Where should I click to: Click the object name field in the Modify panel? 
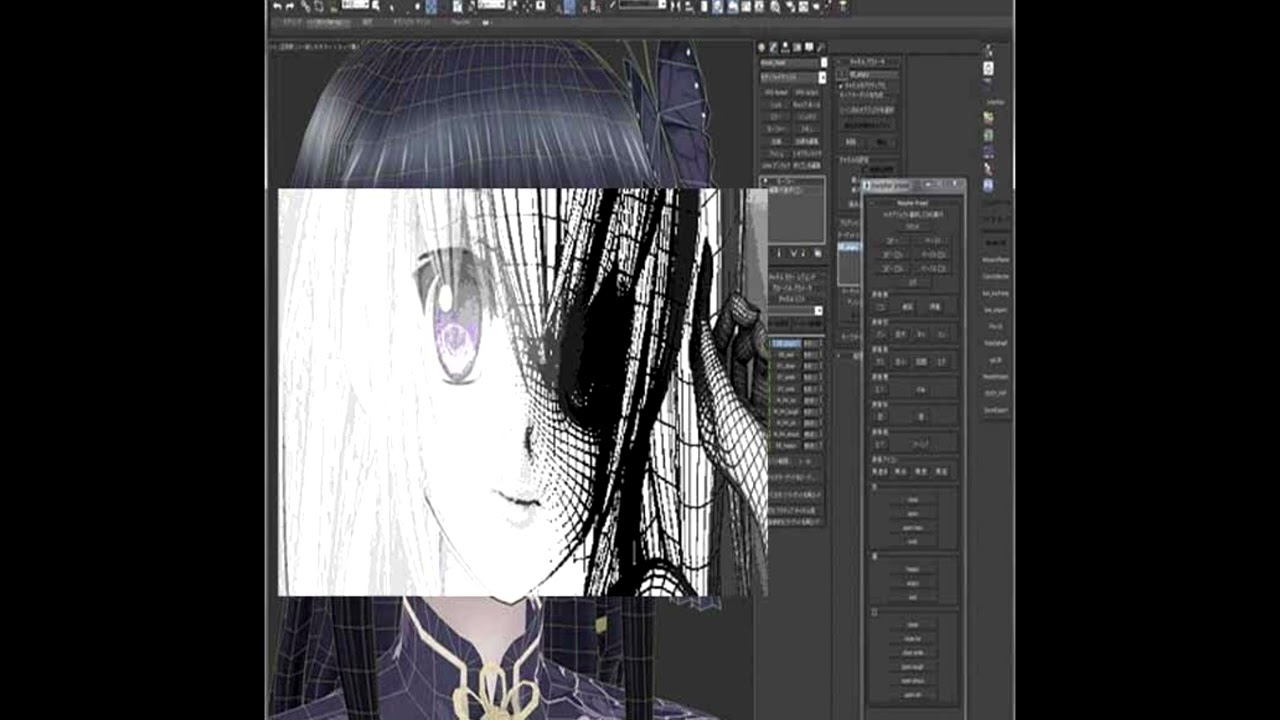click(x=789, y=63)
